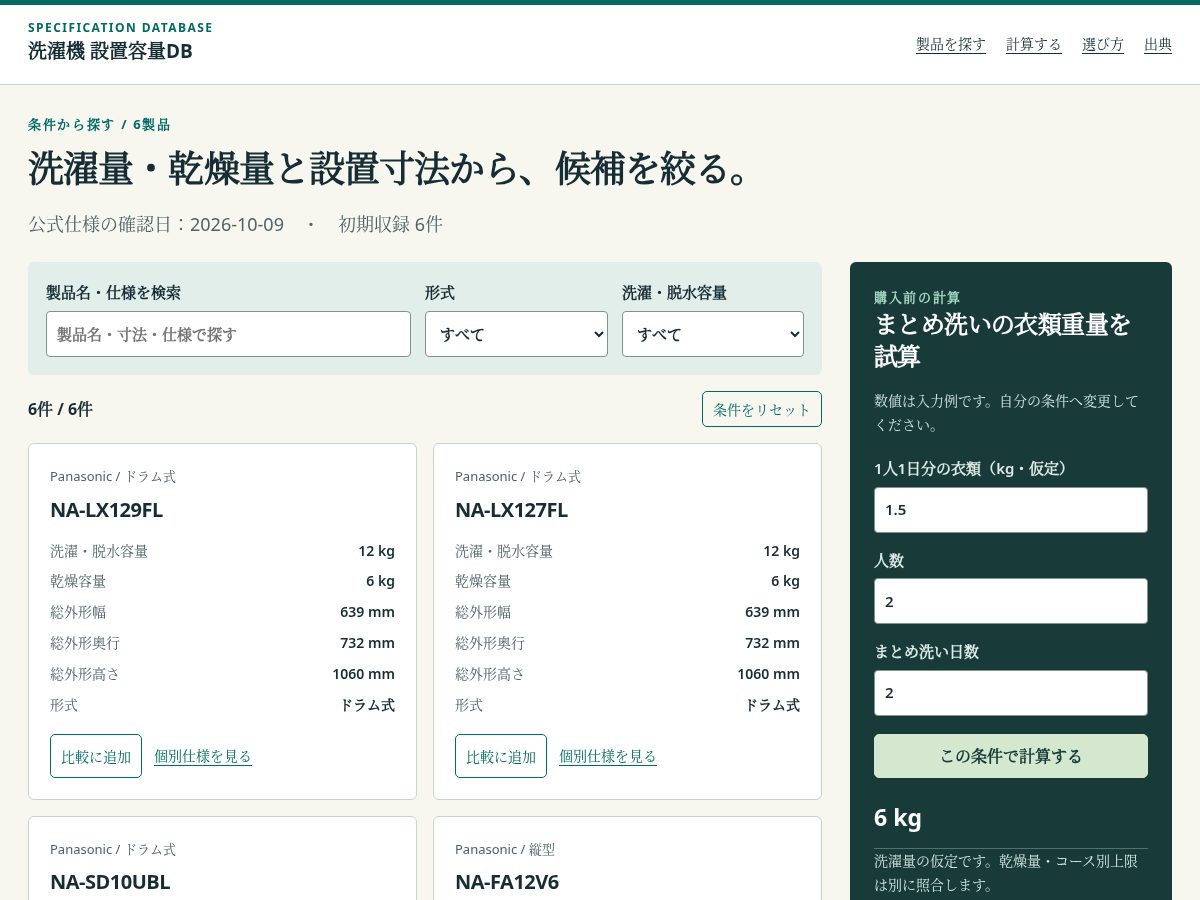Click the NA-LX127FL product title

tap(511, 510)
